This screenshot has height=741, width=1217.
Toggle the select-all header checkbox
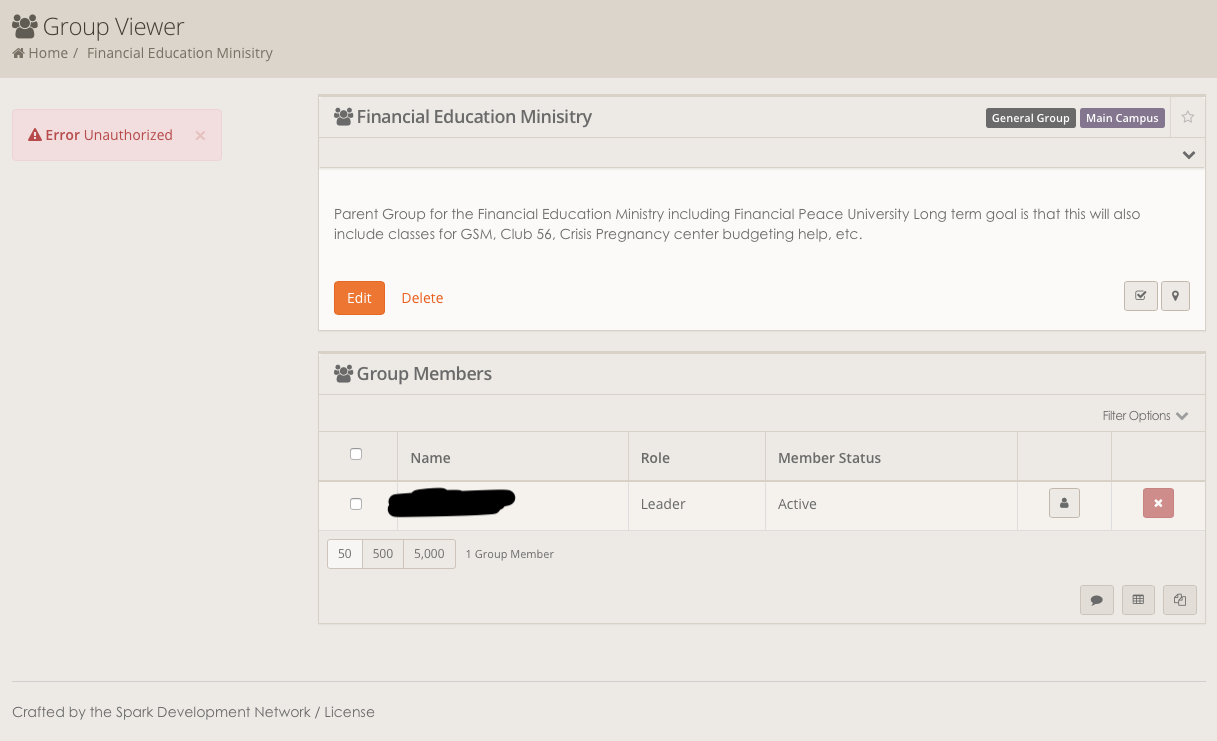(x=356, y=454)
